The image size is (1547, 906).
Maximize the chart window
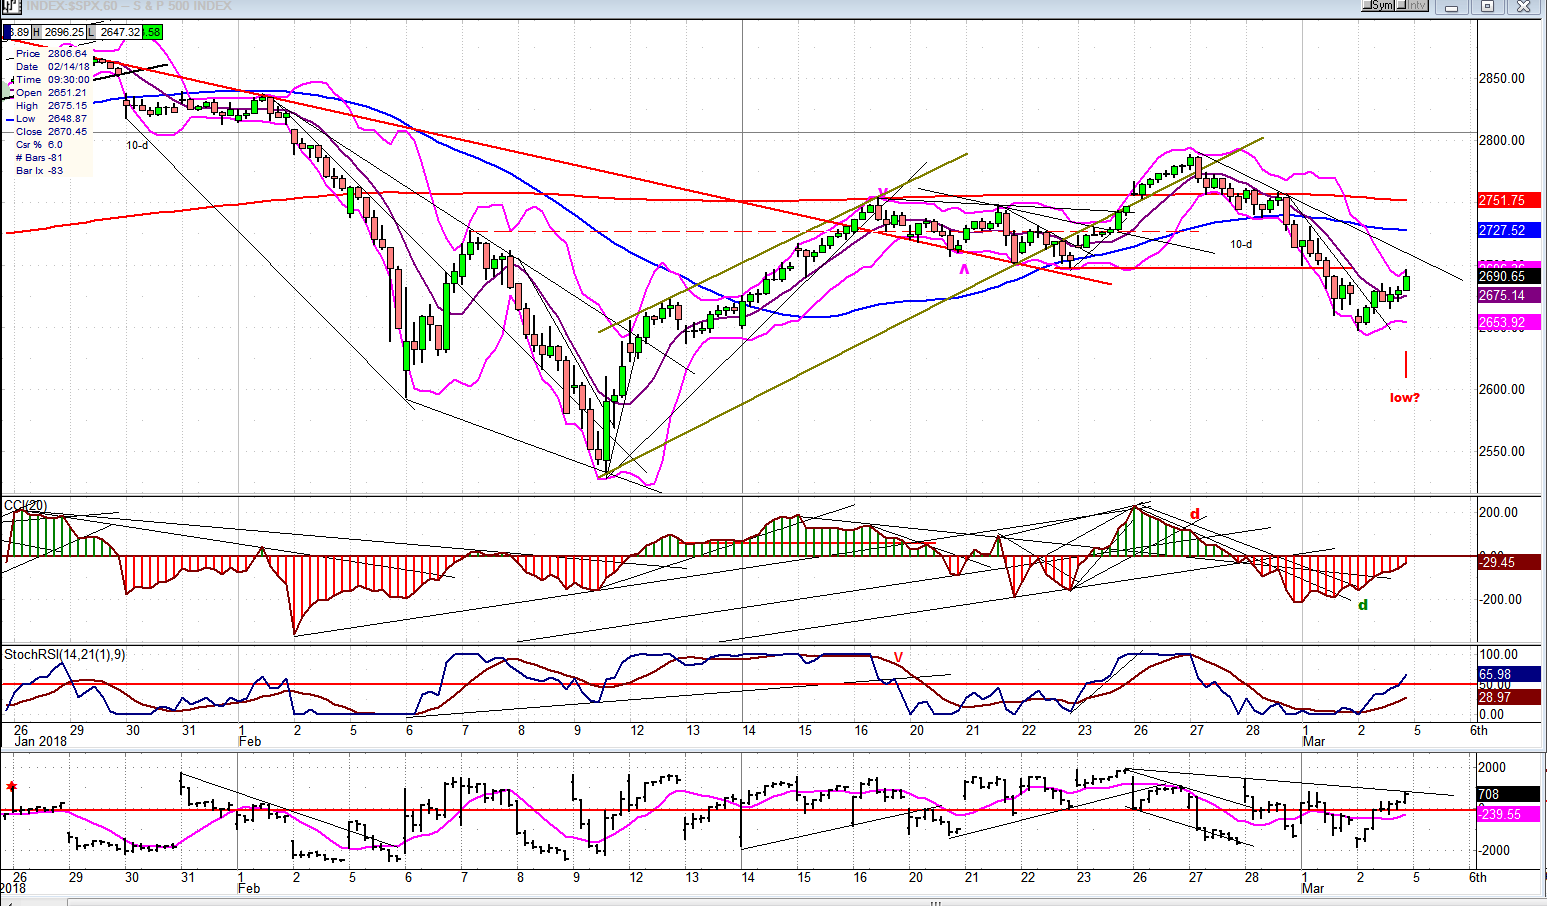point(1487,6)
